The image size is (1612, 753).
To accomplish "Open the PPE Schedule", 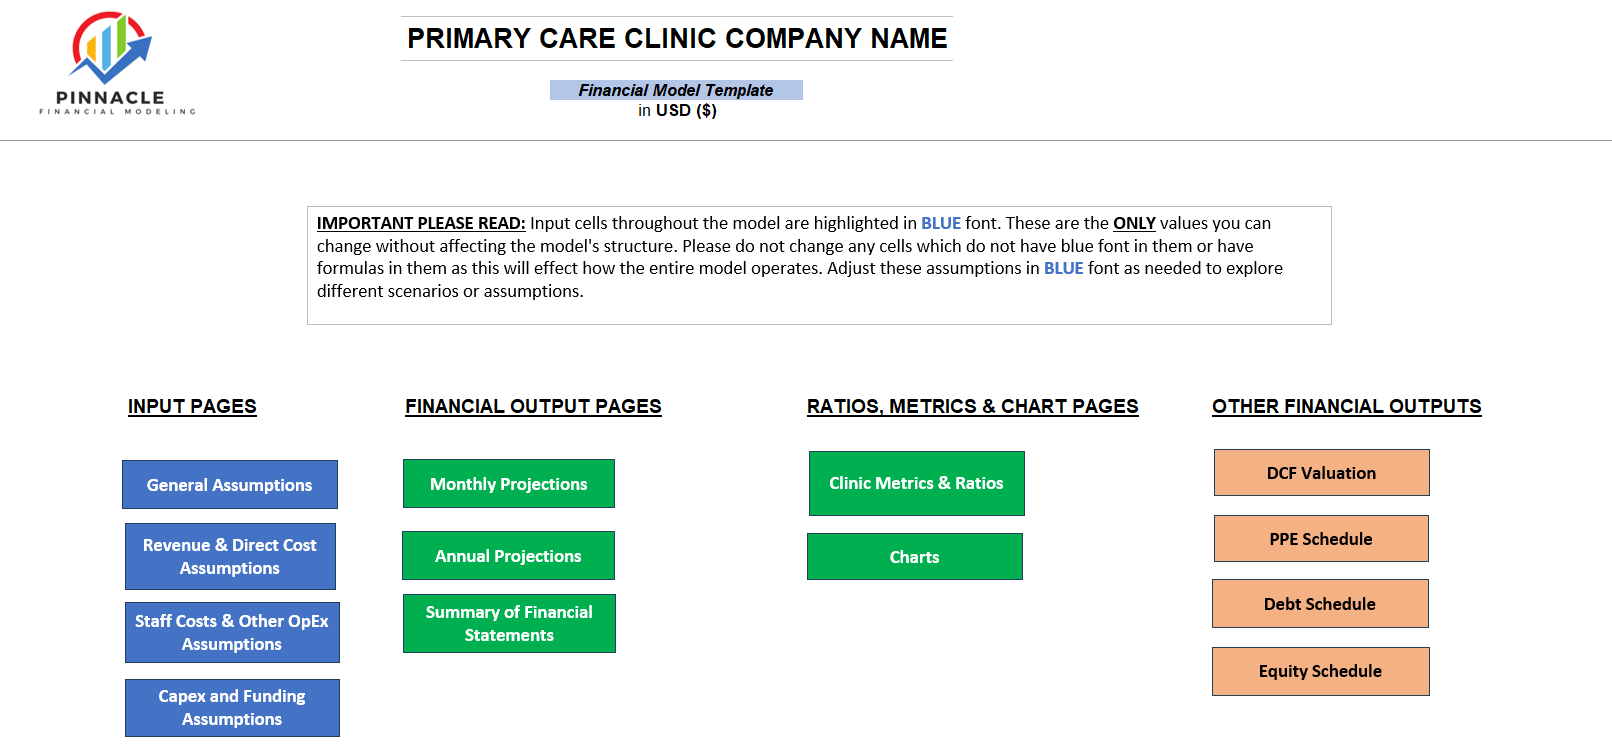I will [1320, 538].
